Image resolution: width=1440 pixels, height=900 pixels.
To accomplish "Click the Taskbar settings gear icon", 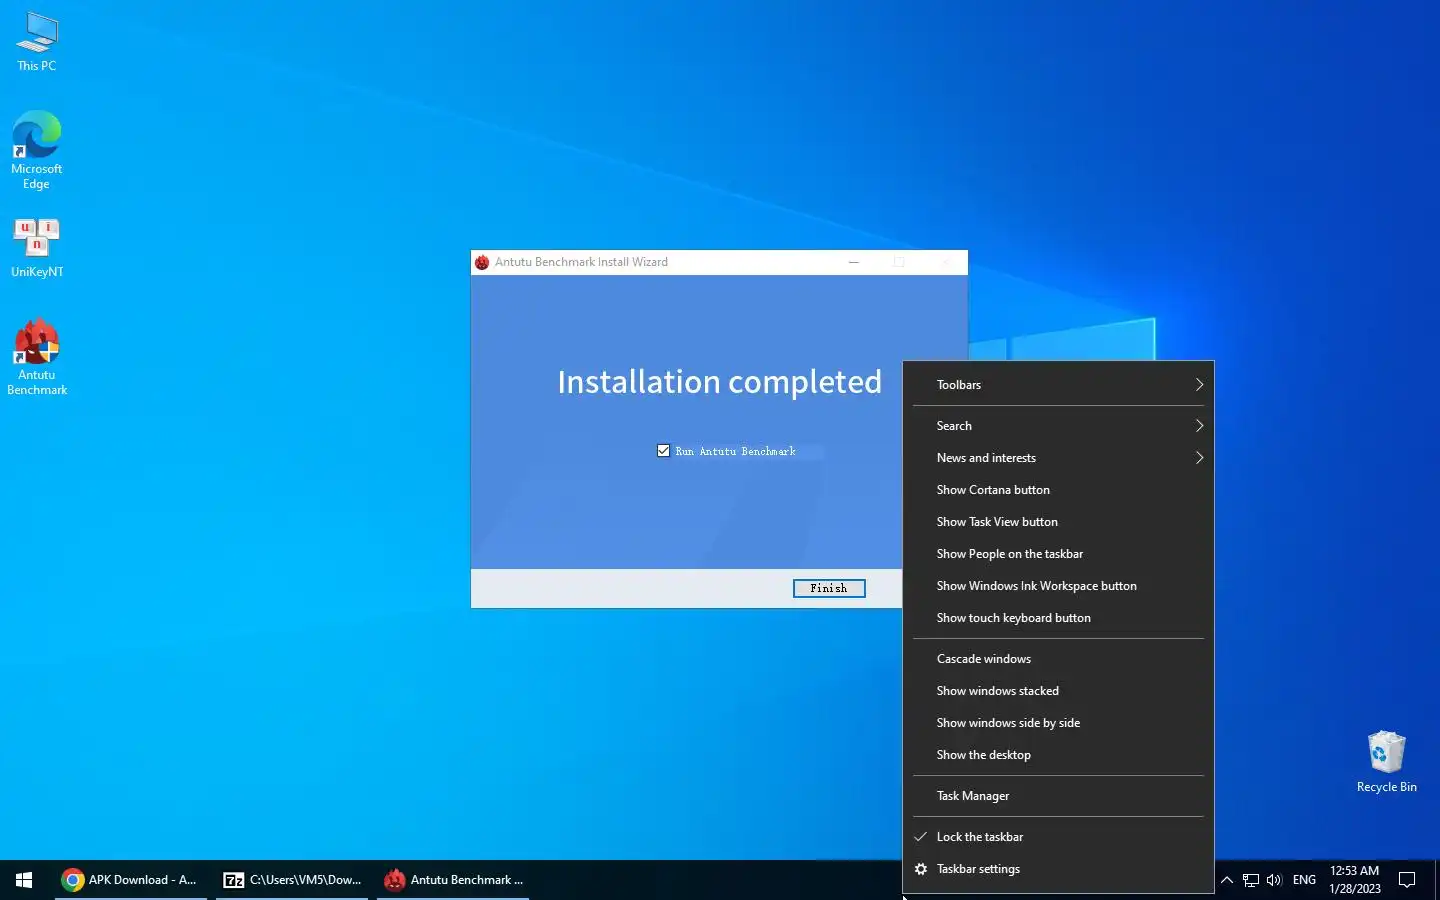I will 921,869.
